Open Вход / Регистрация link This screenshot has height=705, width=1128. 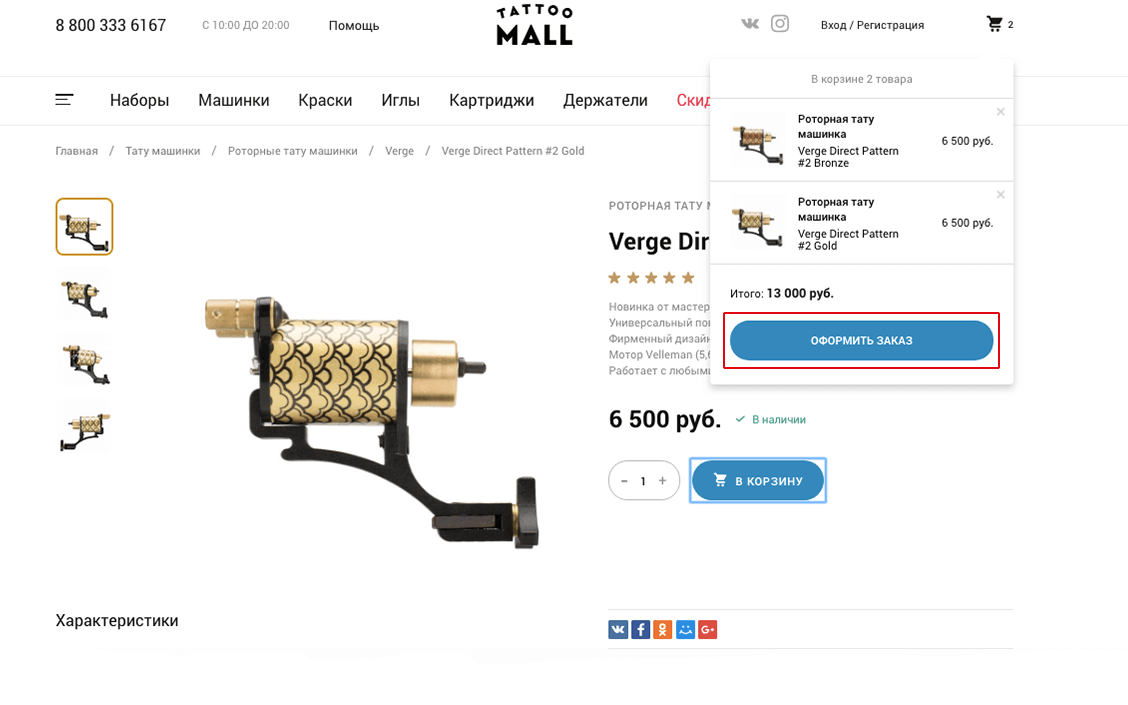872,25
